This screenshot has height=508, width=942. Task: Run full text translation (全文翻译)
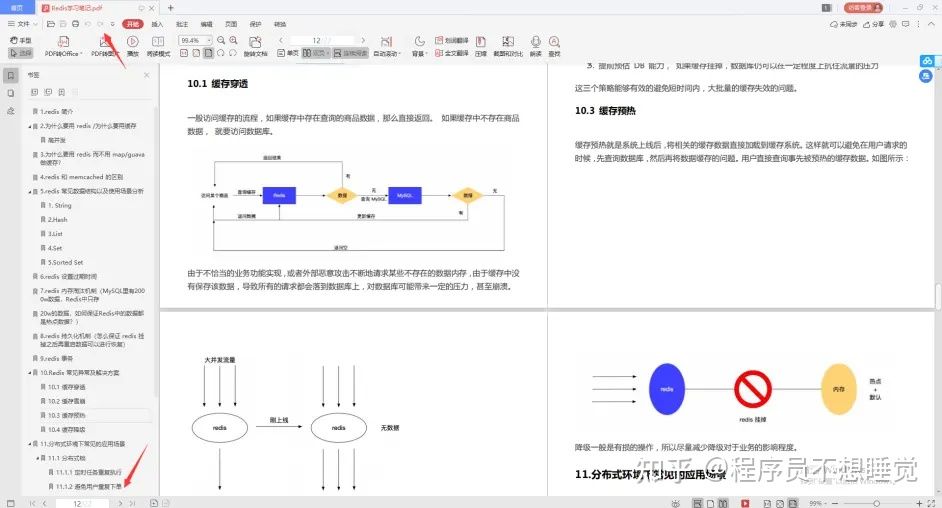click(x=452, y=53)
